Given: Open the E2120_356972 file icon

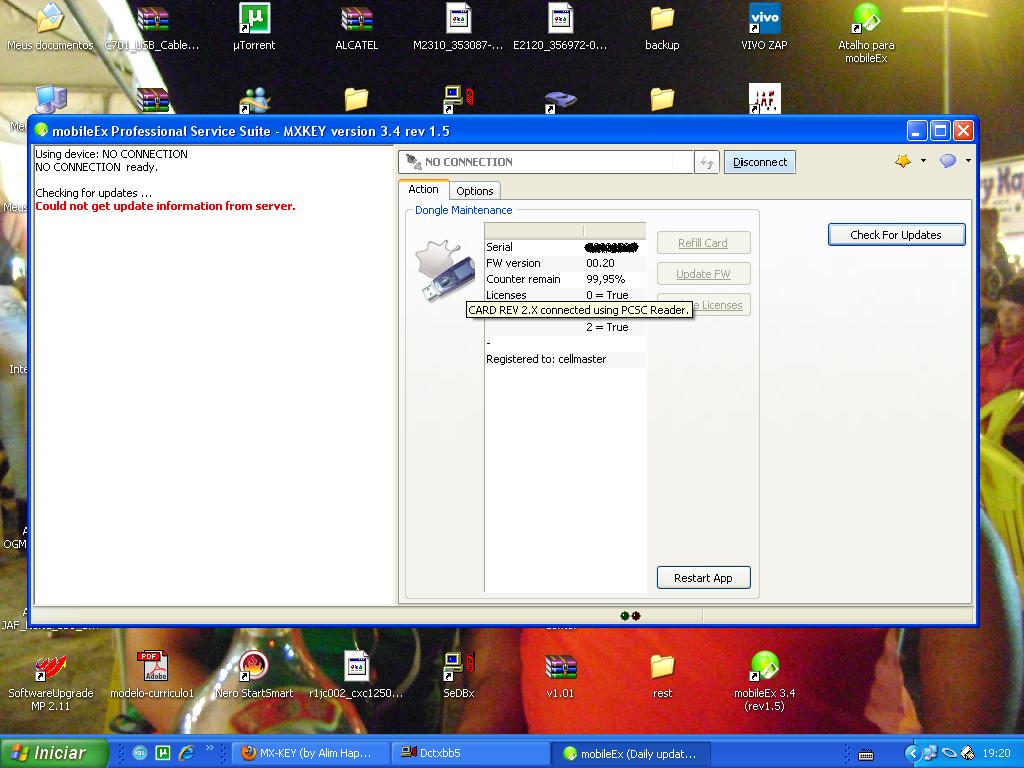Looking at the screenshot, I should click(560, 27).
